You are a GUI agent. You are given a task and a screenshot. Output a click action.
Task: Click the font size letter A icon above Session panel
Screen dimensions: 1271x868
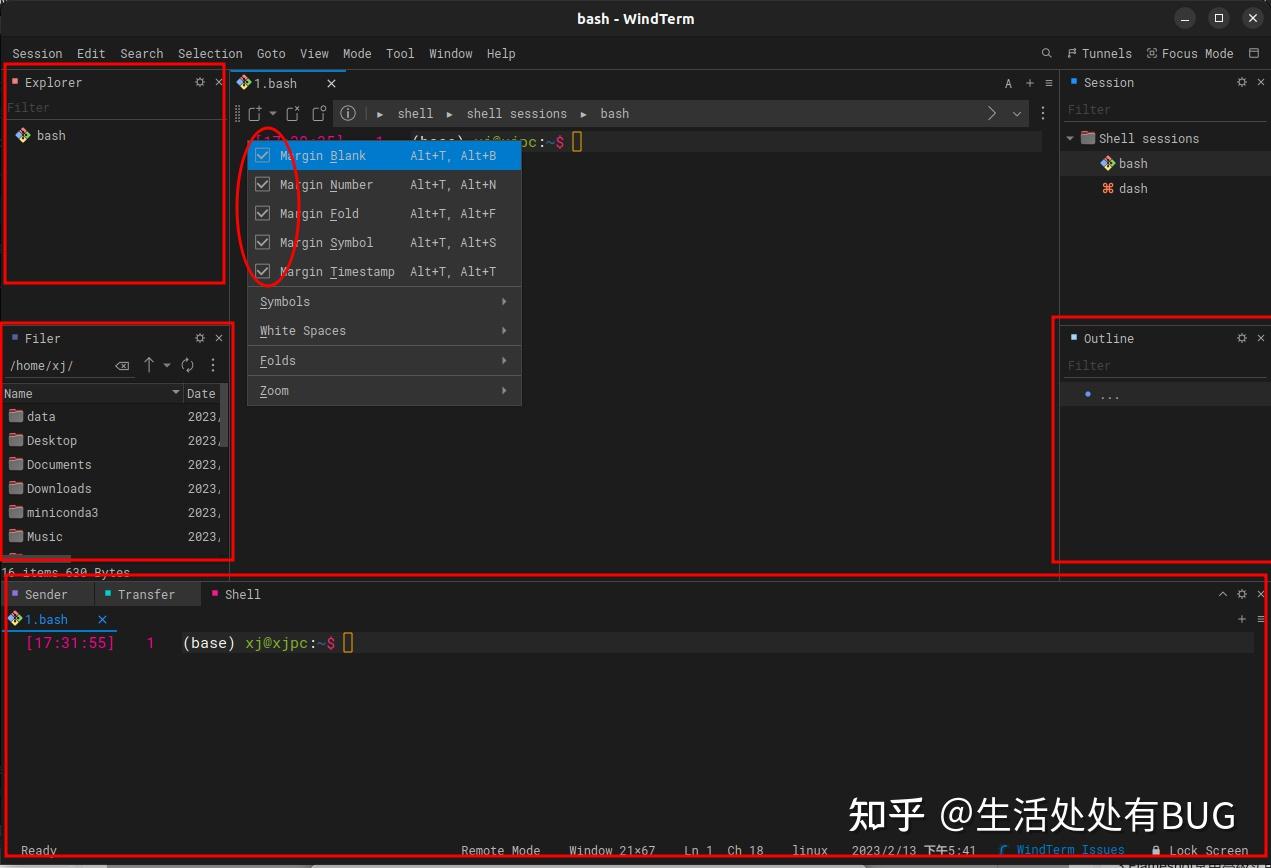pos(1008,83)
